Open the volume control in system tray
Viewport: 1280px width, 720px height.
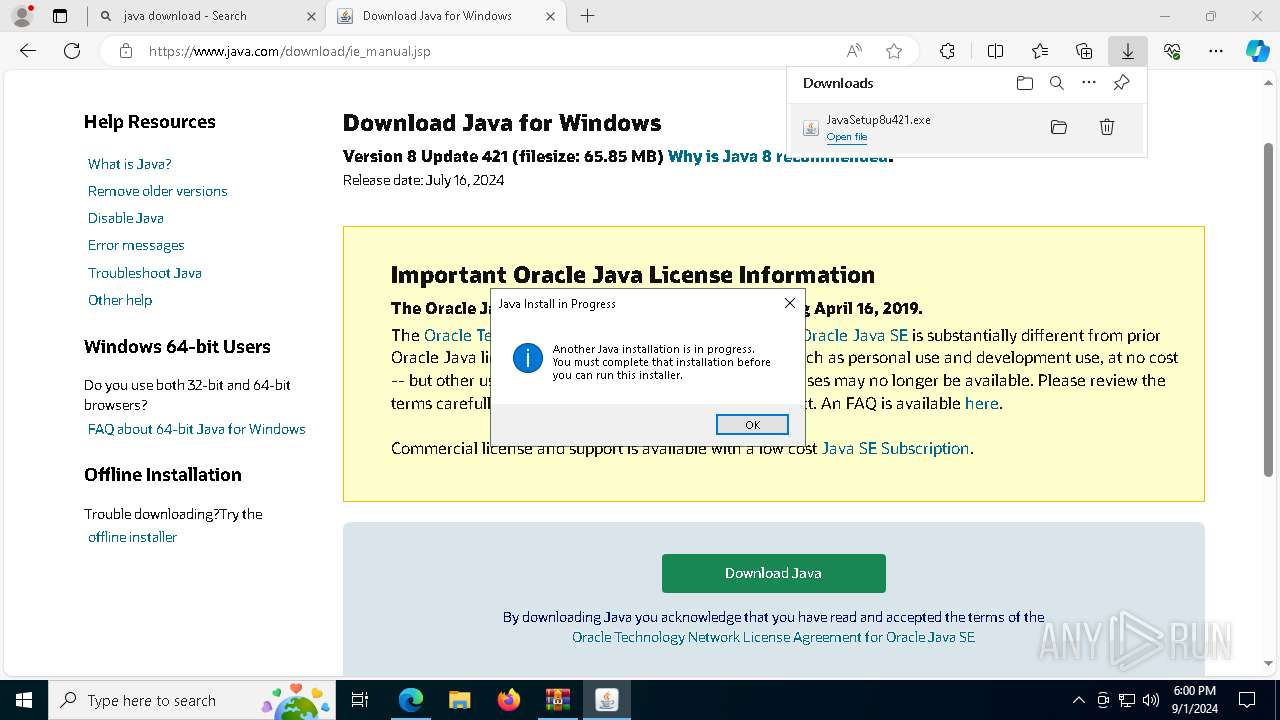(1151, 700)
